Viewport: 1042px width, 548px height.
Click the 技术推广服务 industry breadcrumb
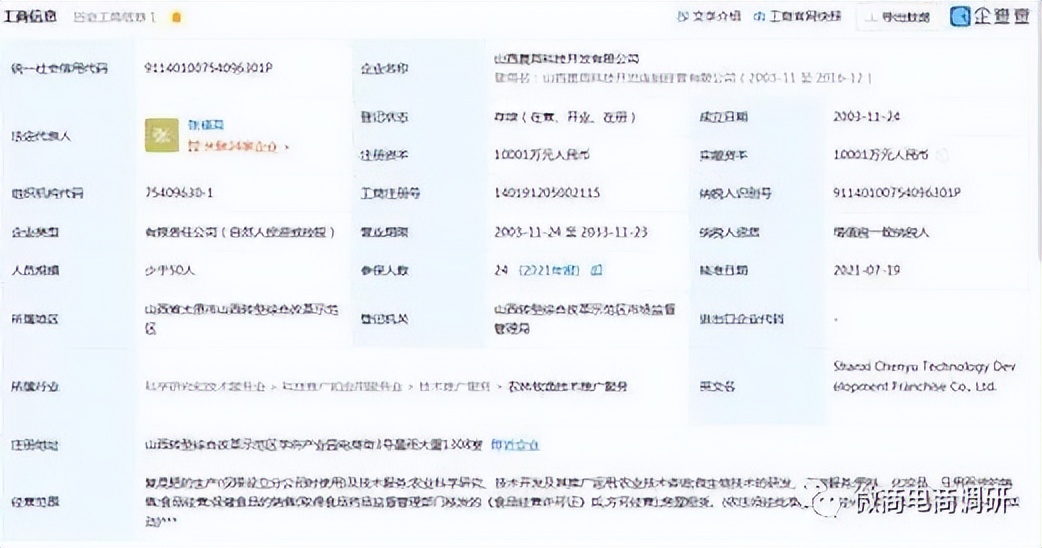coord(455,386)
